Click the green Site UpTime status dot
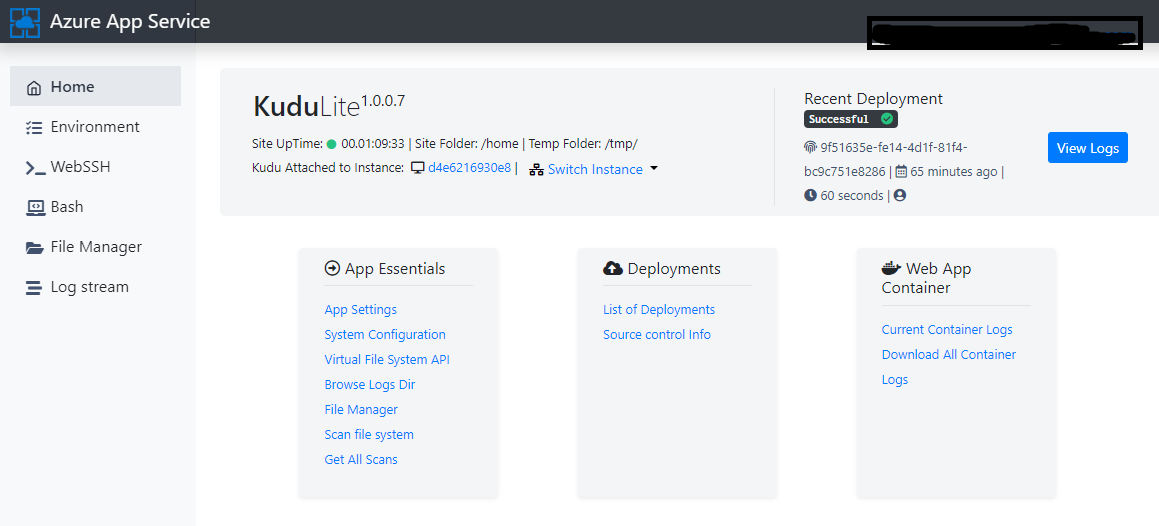Screen dimensions: 1159x526 [x=331, y=144]
